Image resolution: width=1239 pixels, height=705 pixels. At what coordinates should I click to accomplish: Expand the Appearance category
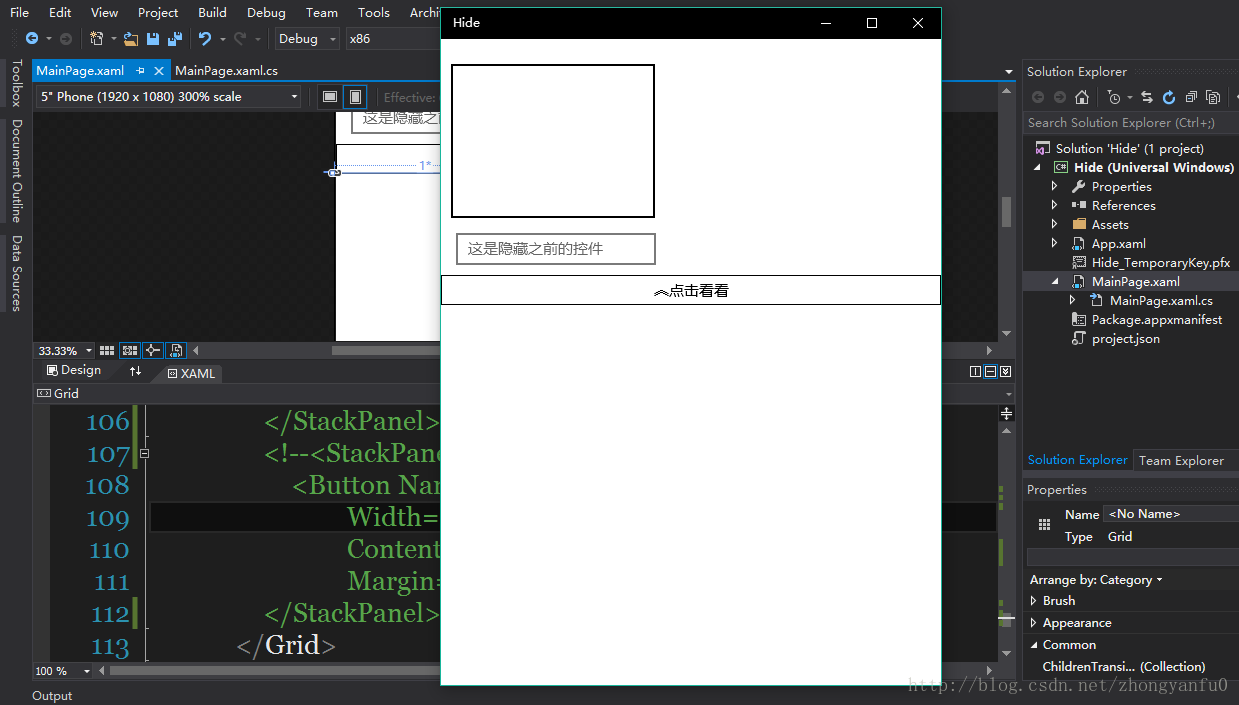pyautogui.click(x=1034, y=623)
